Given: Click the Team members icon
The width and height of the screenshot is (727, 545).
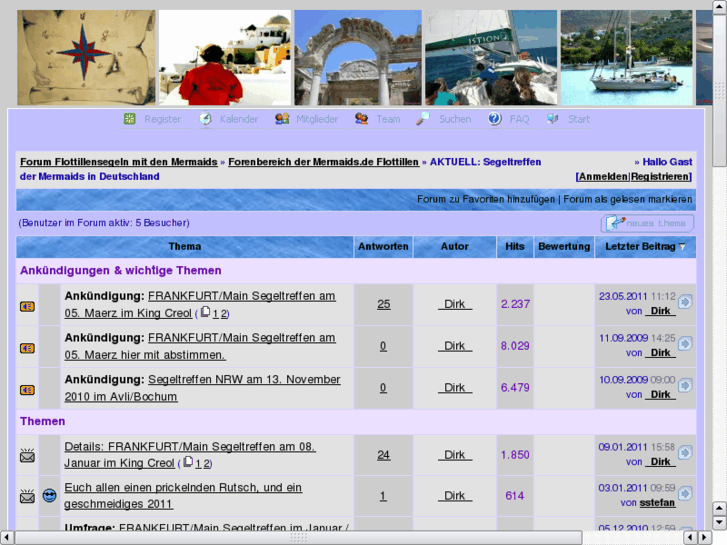Looking at the screenshot, I should [x=362, y=119].
